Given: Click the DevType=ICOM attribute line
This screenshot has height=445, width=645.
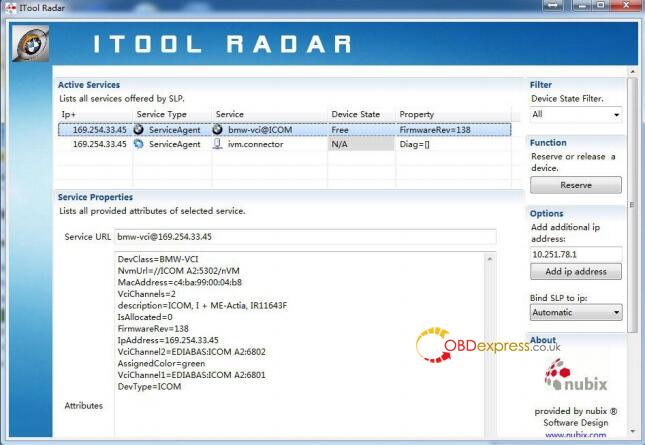Looking at the screenshot, I should pyautogui.click(x=149, y=386).
